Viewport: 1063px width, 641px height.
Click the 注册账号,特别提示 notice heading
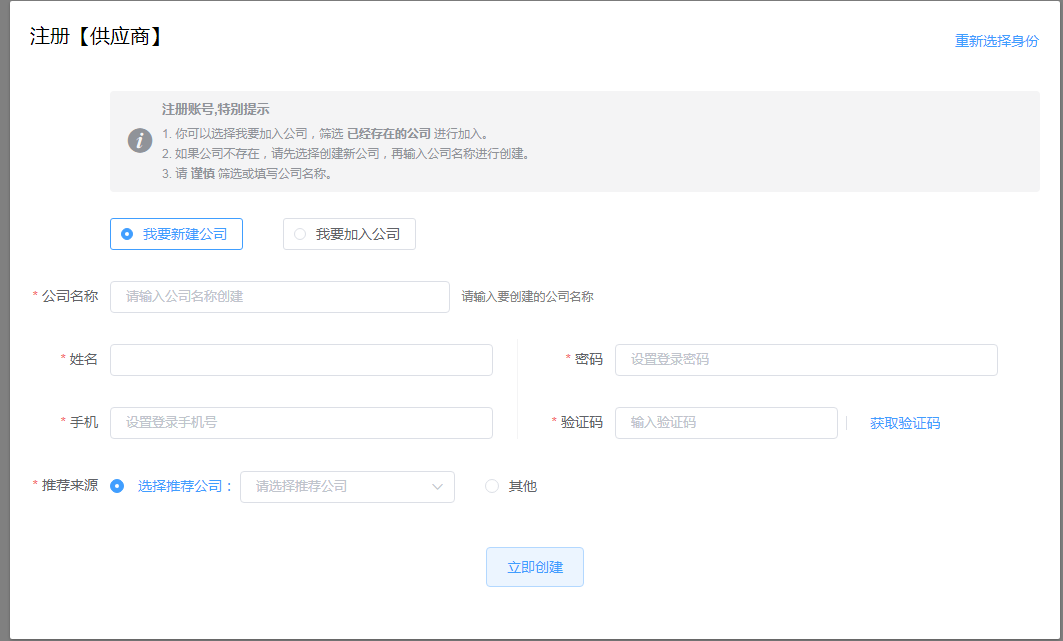click(215, 109)
